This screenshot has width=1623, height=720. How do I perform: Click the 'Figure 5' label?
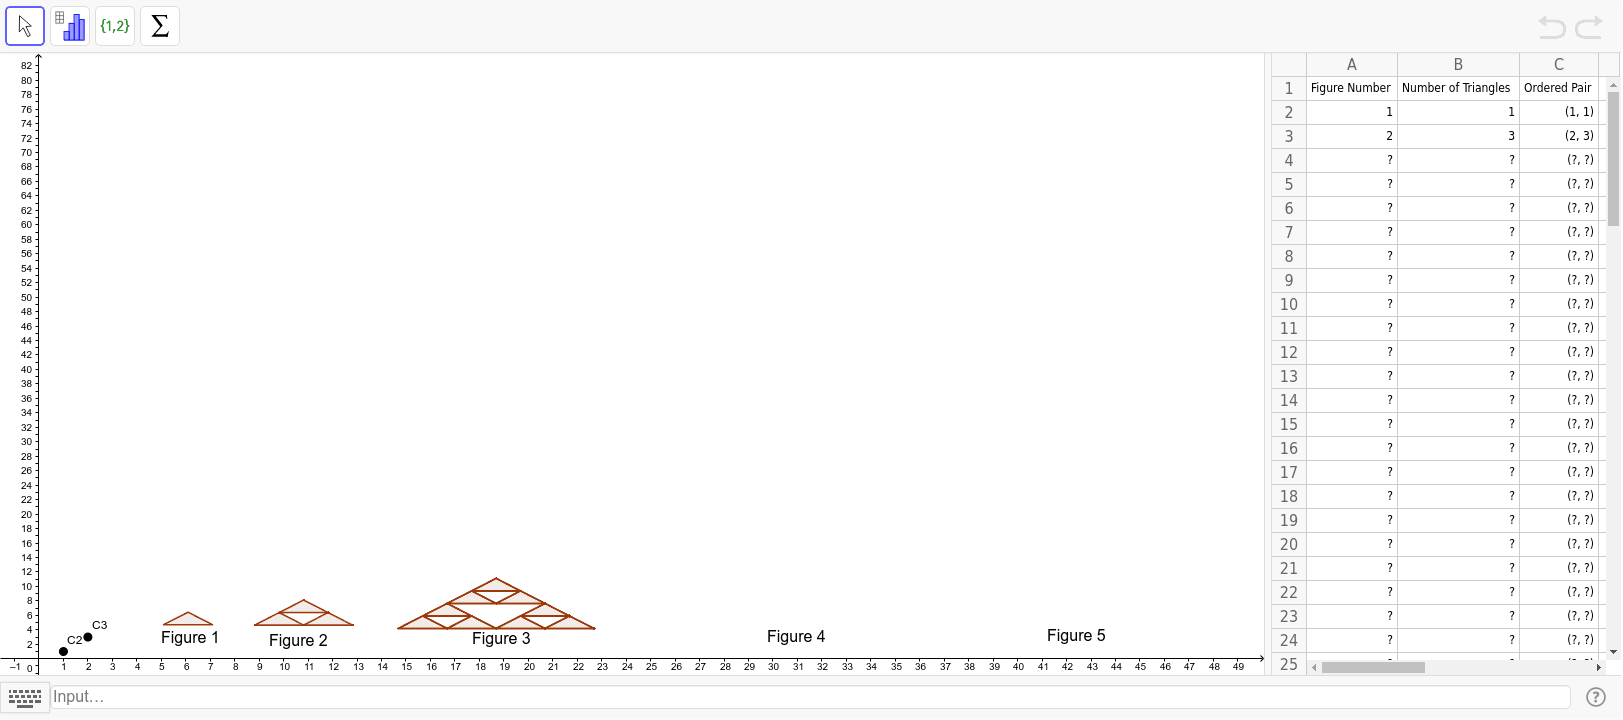point(1076,636)
